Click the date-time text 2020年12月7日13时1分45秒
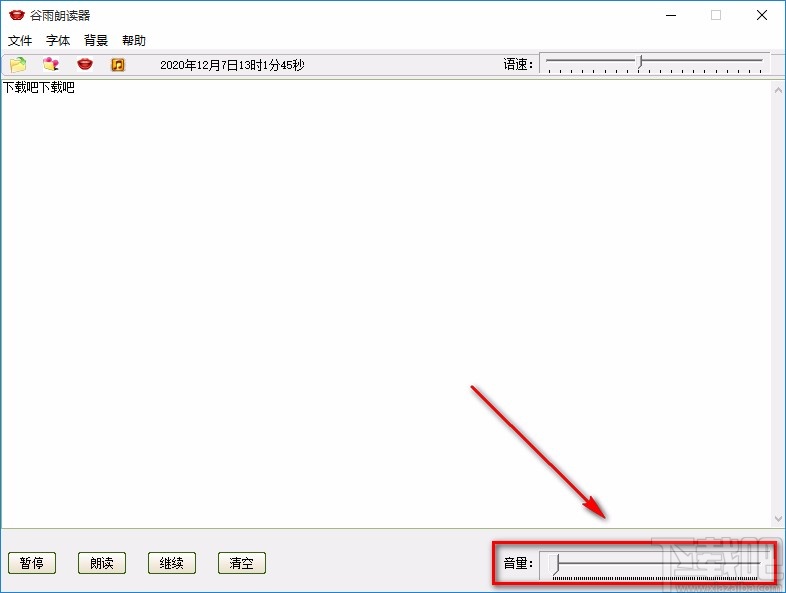786x593 pixels. click(232, 65)
